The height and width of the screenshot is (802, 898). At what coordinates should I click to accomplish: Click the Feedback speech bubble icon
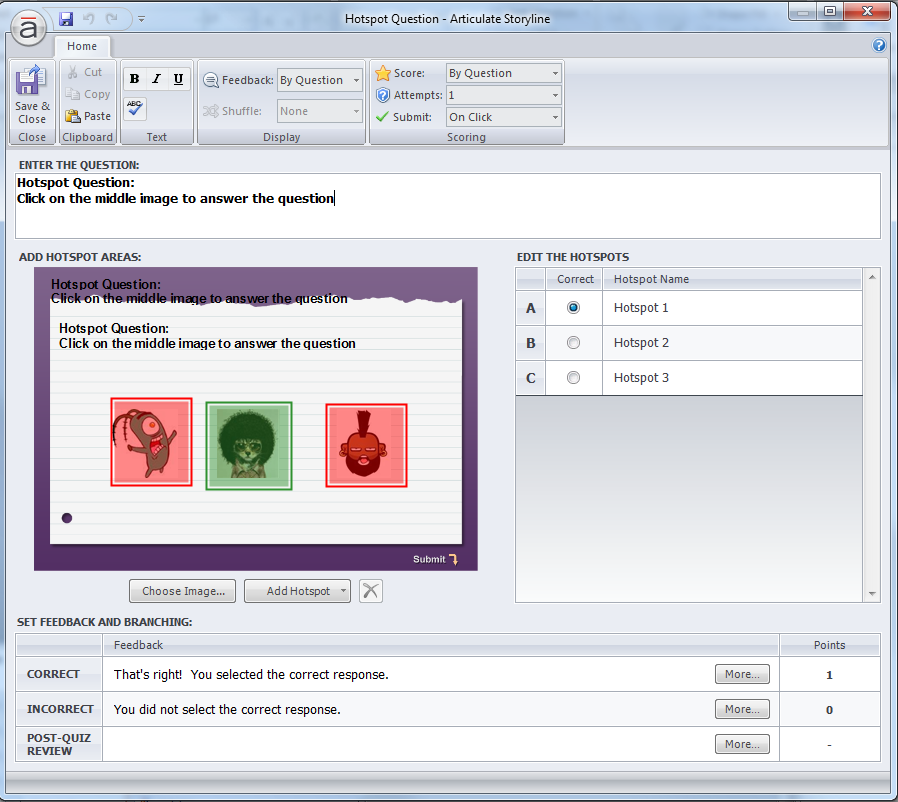211,80
